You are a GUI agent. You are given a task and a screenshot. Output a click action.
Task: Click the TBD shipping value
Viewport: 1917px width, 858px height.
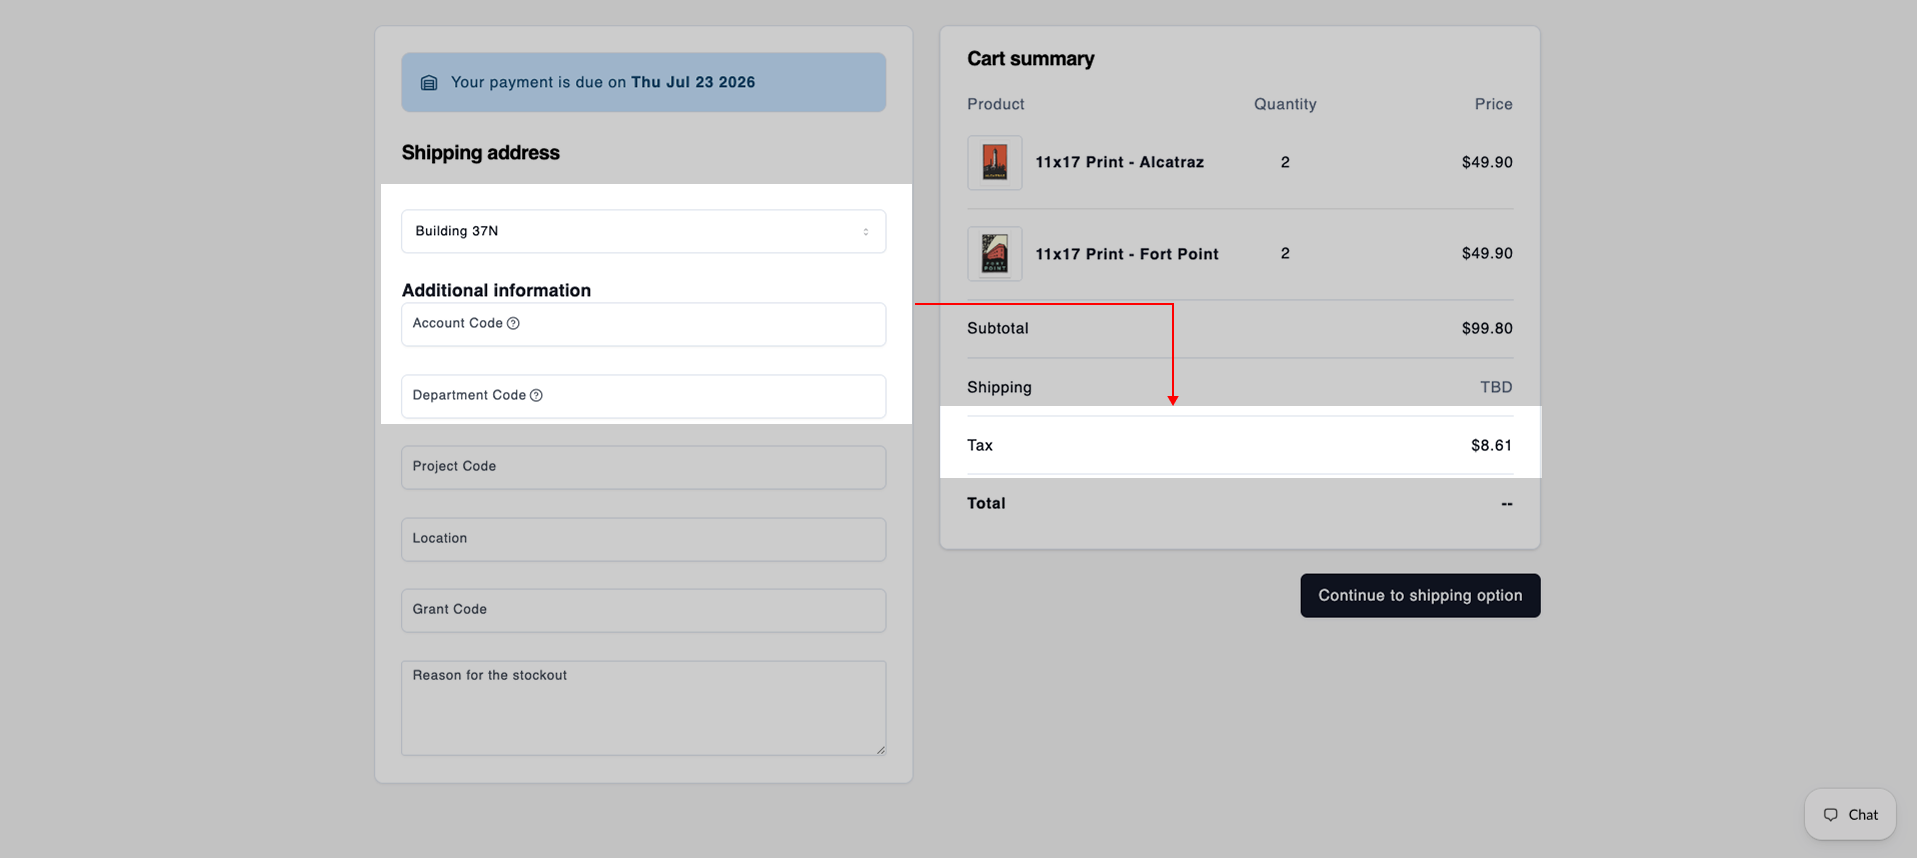point(1496,387)
